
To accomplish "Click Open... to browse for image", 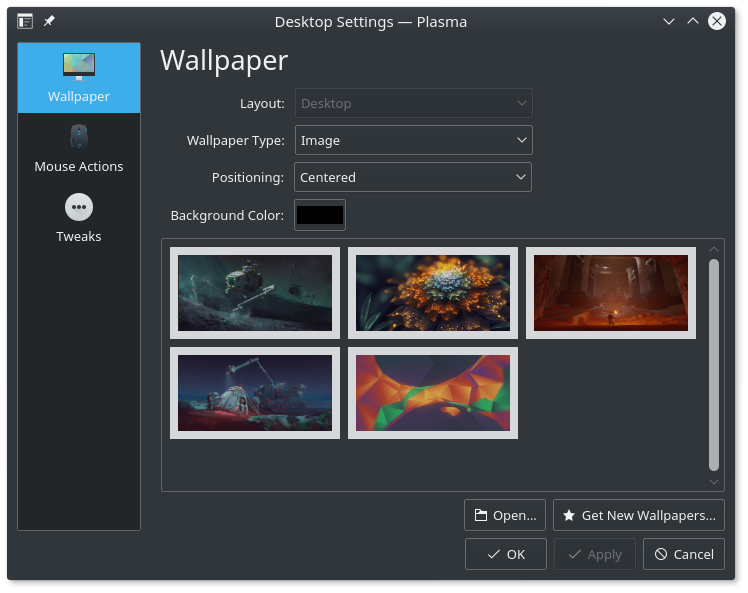I will pos(505,515).
